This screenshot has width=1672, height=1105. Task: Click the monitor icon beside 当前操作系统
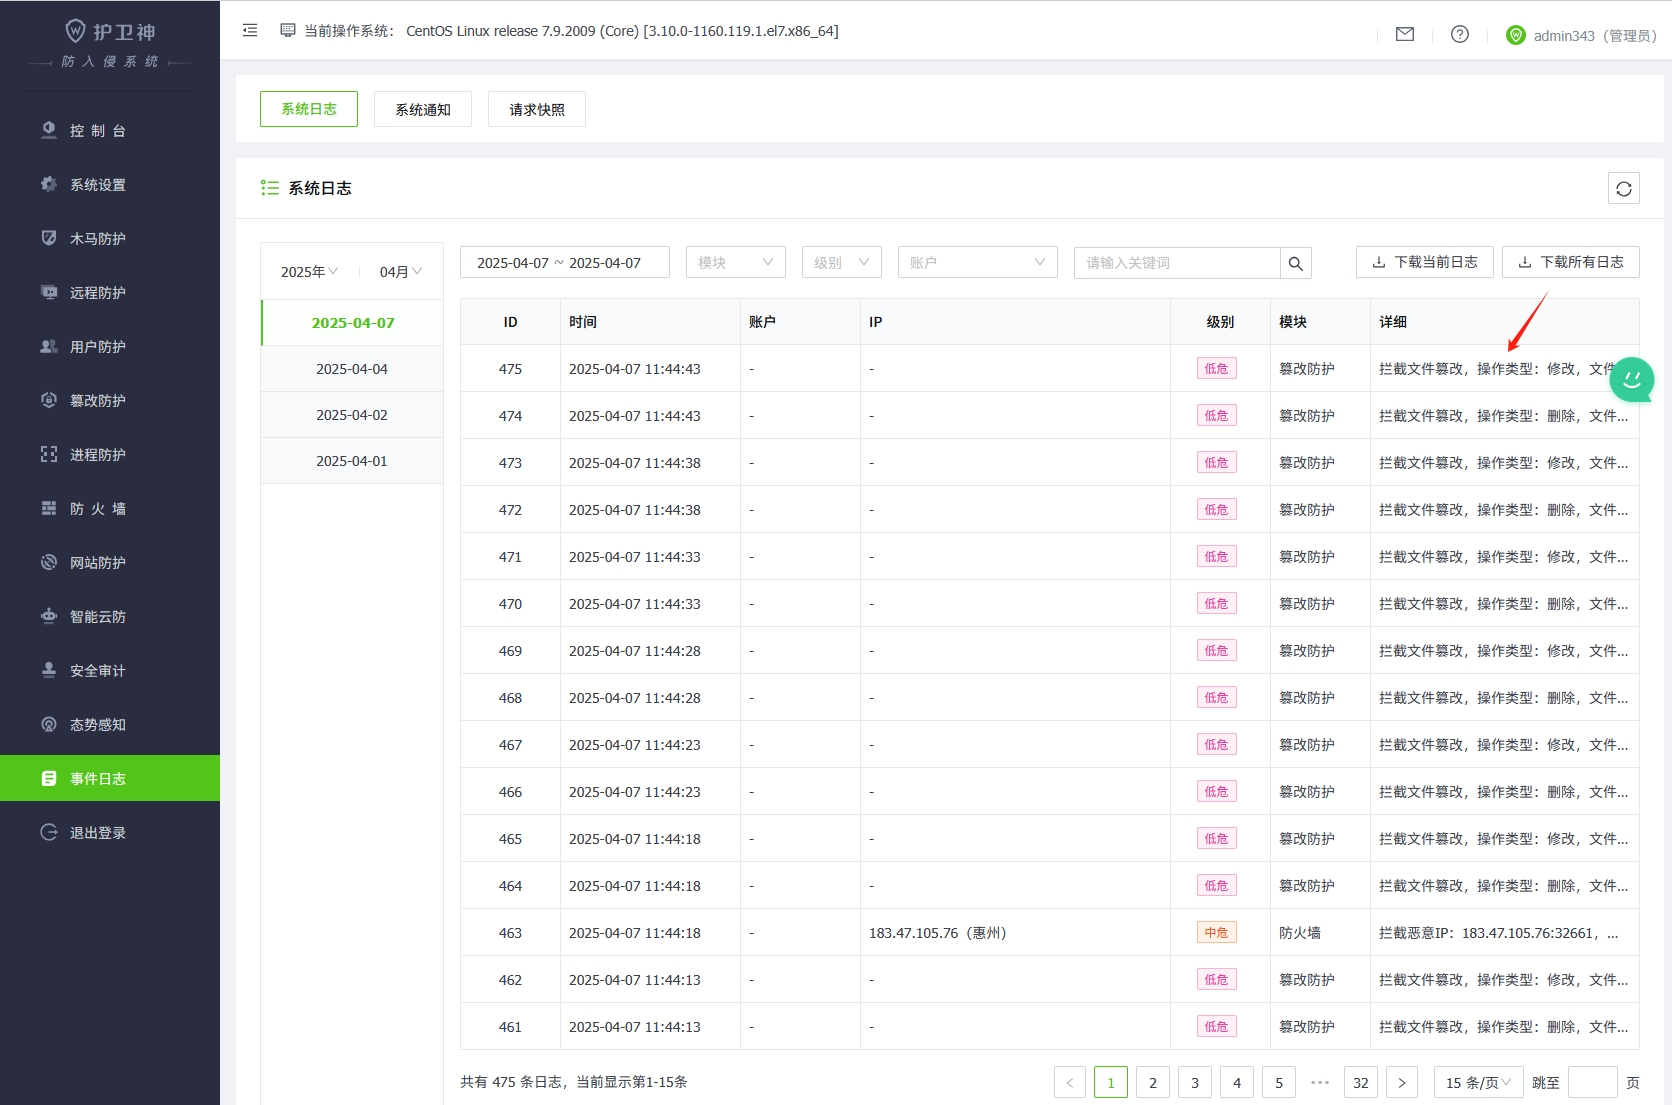pyautogui.click(x=288, y=31)
